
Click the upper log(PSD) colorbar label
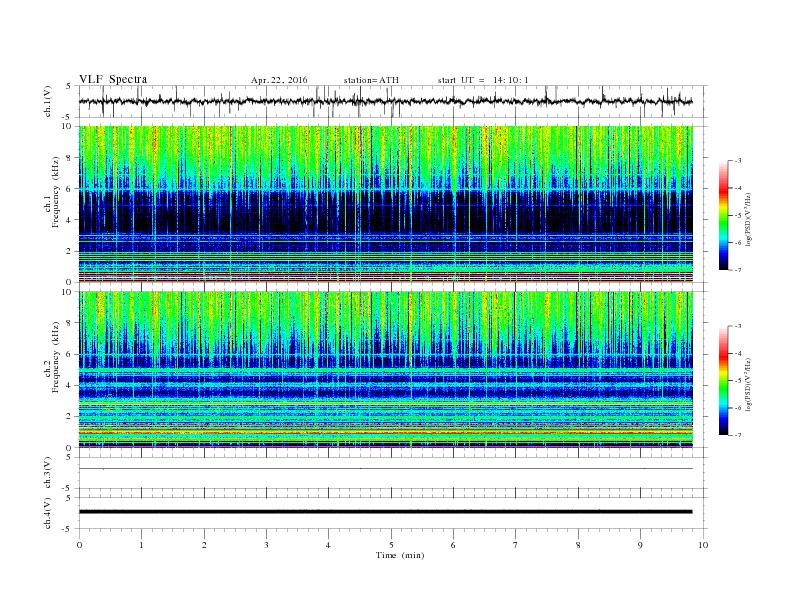pyautogui.click(x=749, y=220)
